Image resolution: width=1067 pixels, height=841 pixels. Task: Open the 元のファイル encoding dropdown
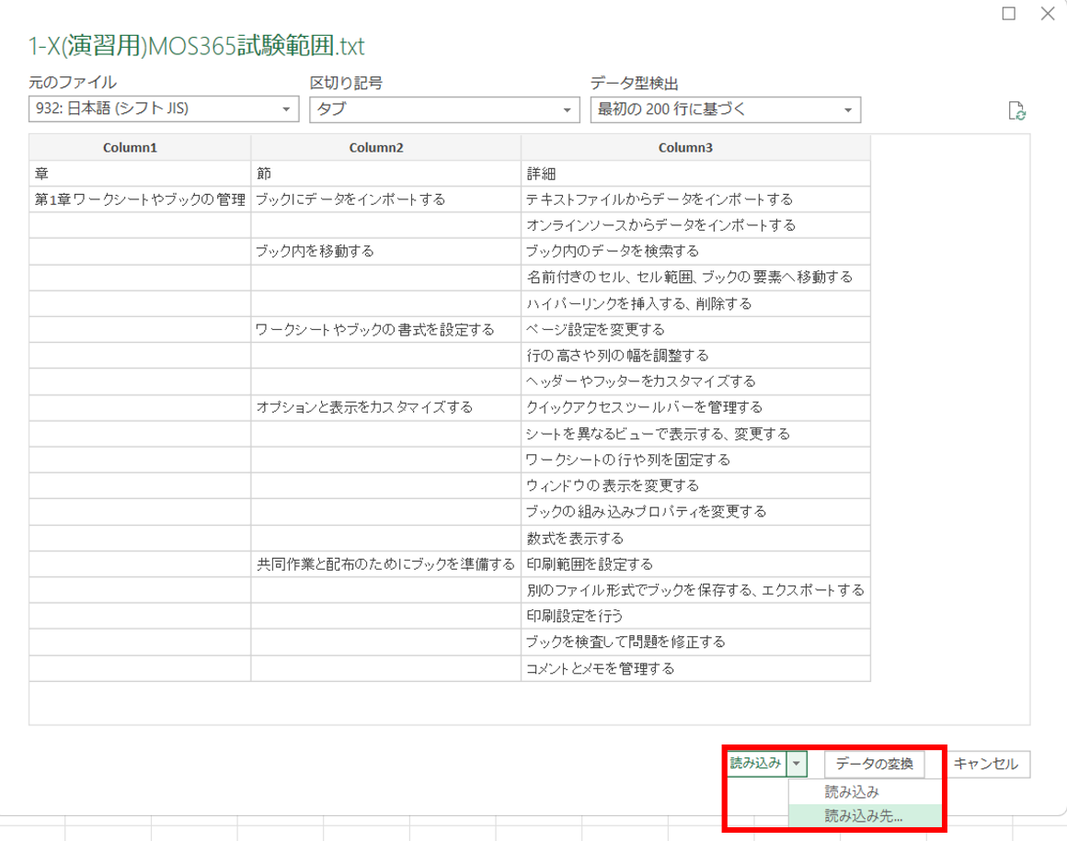pyautogui.click(x=163, y=109)
